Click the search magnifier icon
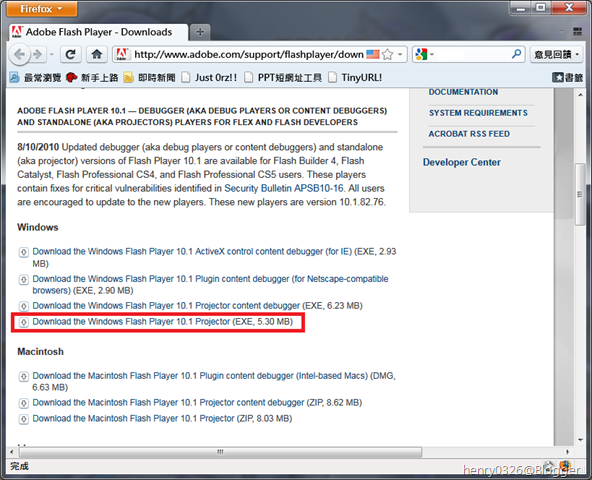 click(x=516, y=55)
